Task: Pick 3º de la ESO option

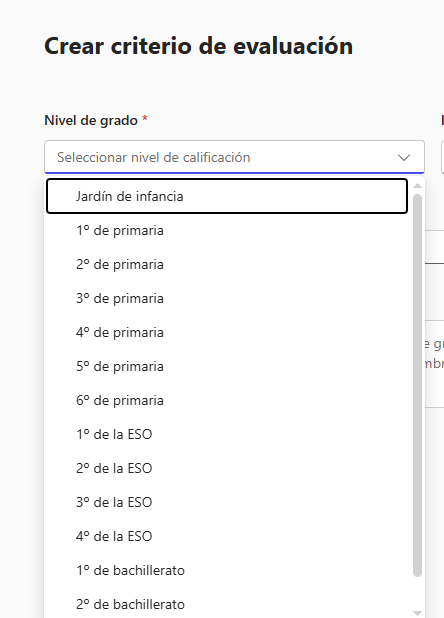Action: tap(227, 502)
